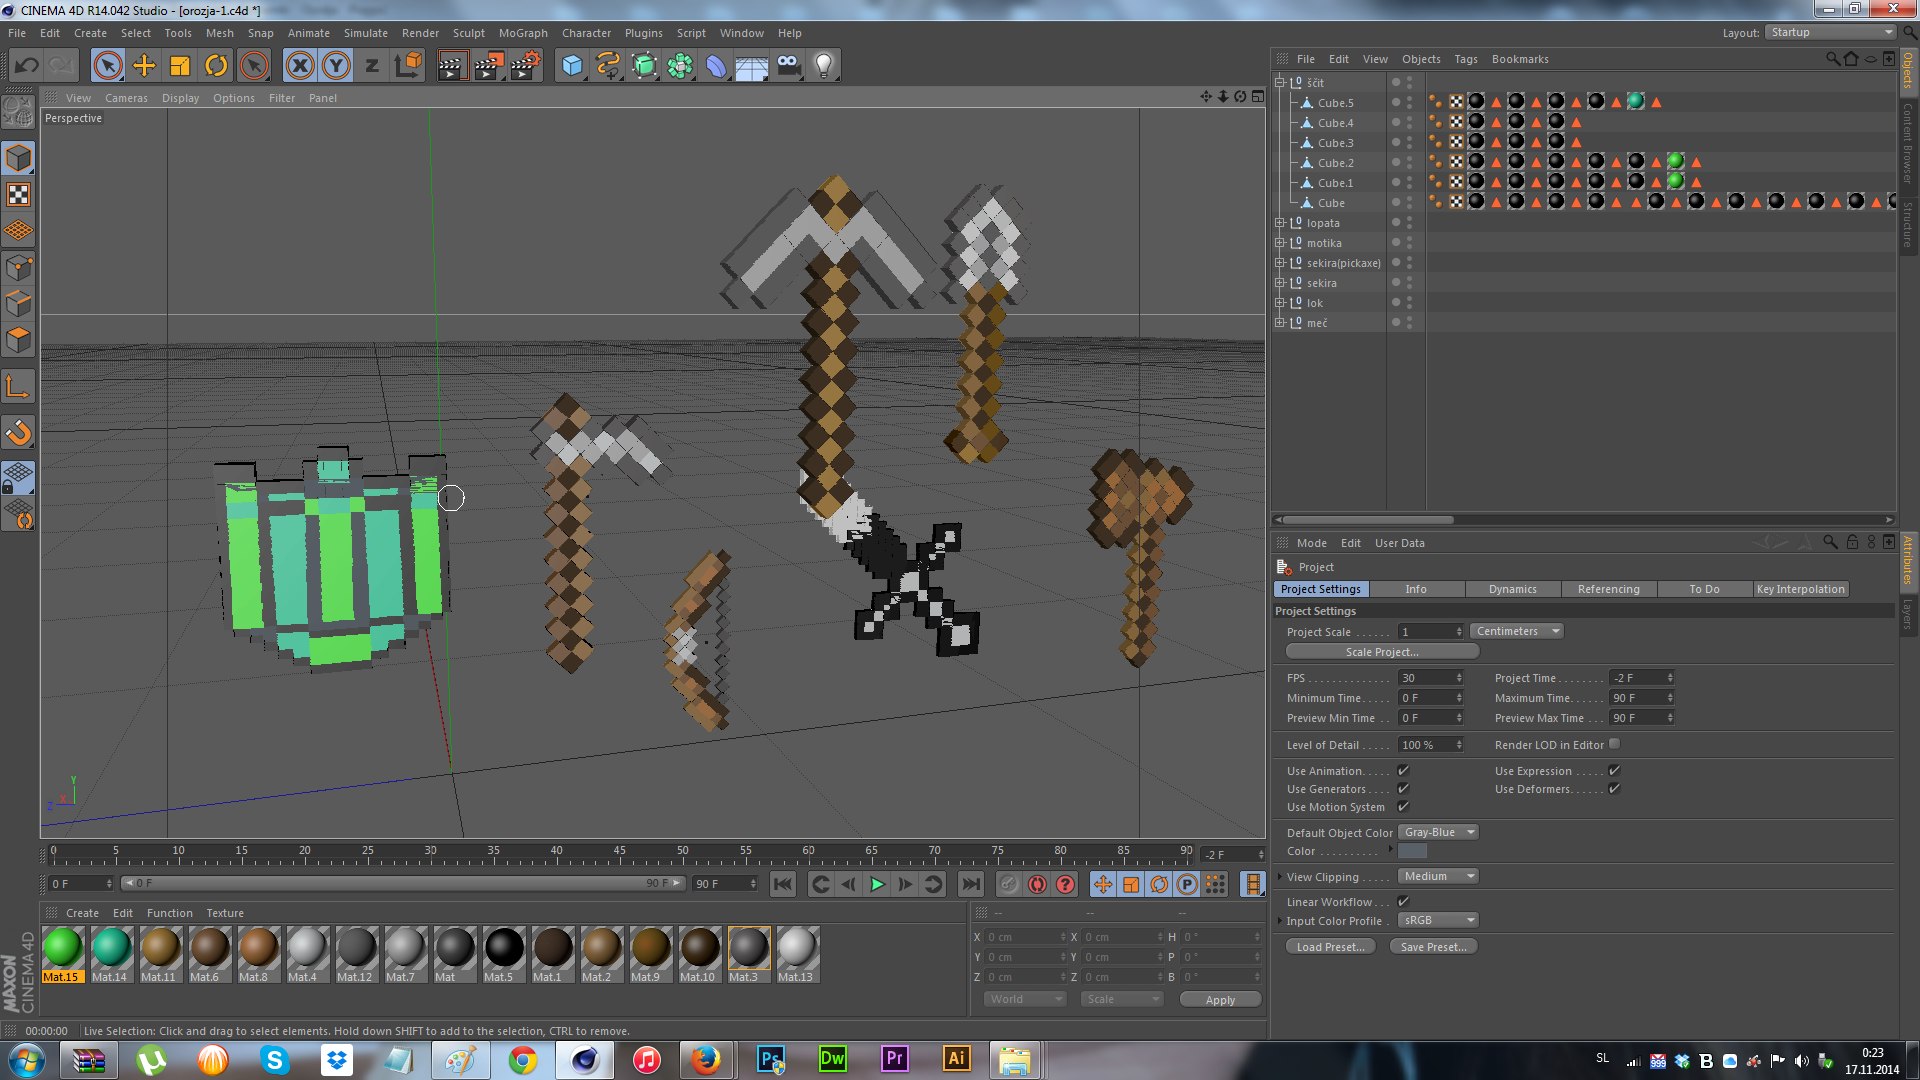Viewport: 1920px width, 1080px height.
Task: Open the spline pen tools icon
Action: (x=608, y=66)
